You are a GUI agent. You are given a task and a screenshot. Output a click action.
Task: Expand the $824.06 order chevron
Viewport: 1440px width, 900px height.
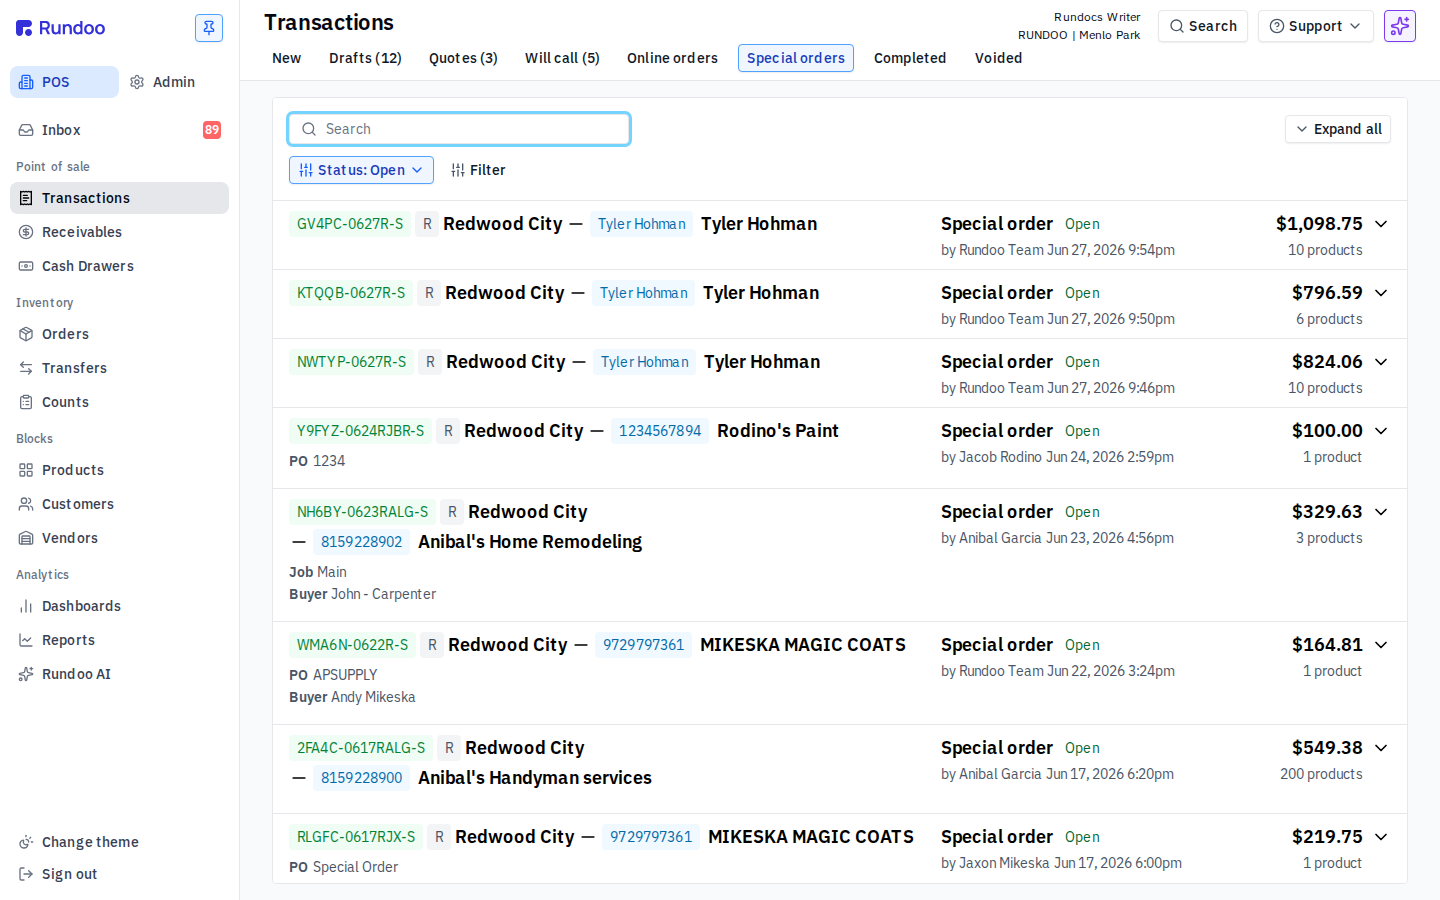pyautogui.click(x=1381, y=362)
